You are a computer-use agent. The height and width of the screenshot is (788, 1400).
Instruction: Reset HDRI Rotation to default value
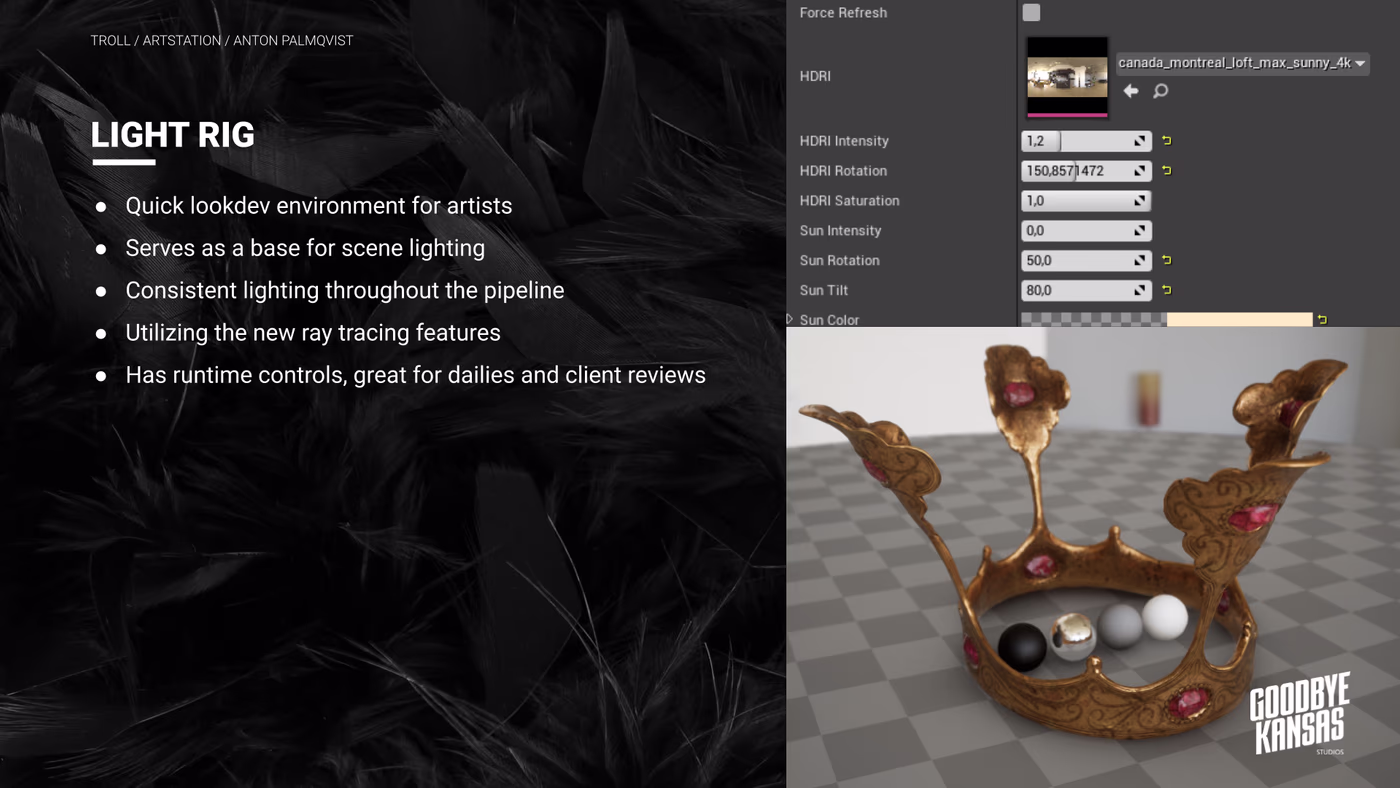pos(1166,171)
